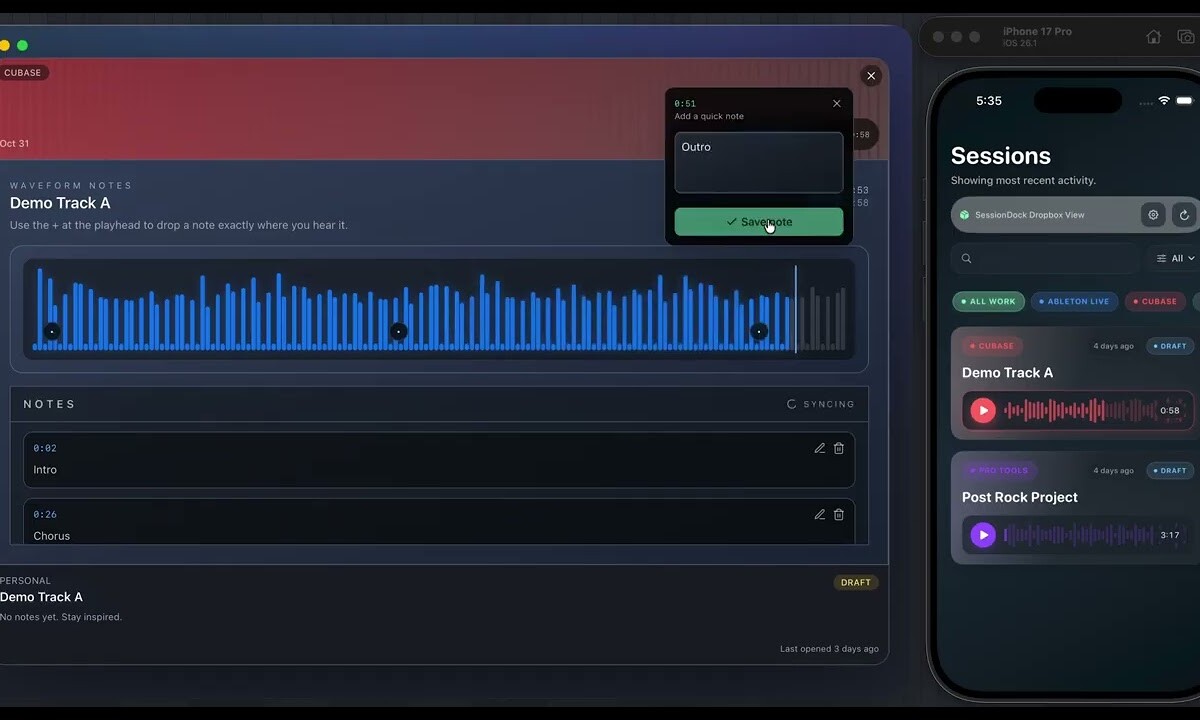Edit the Chorus note with pencil icon
The image size is (1200, 720).
tap(820, 514)
